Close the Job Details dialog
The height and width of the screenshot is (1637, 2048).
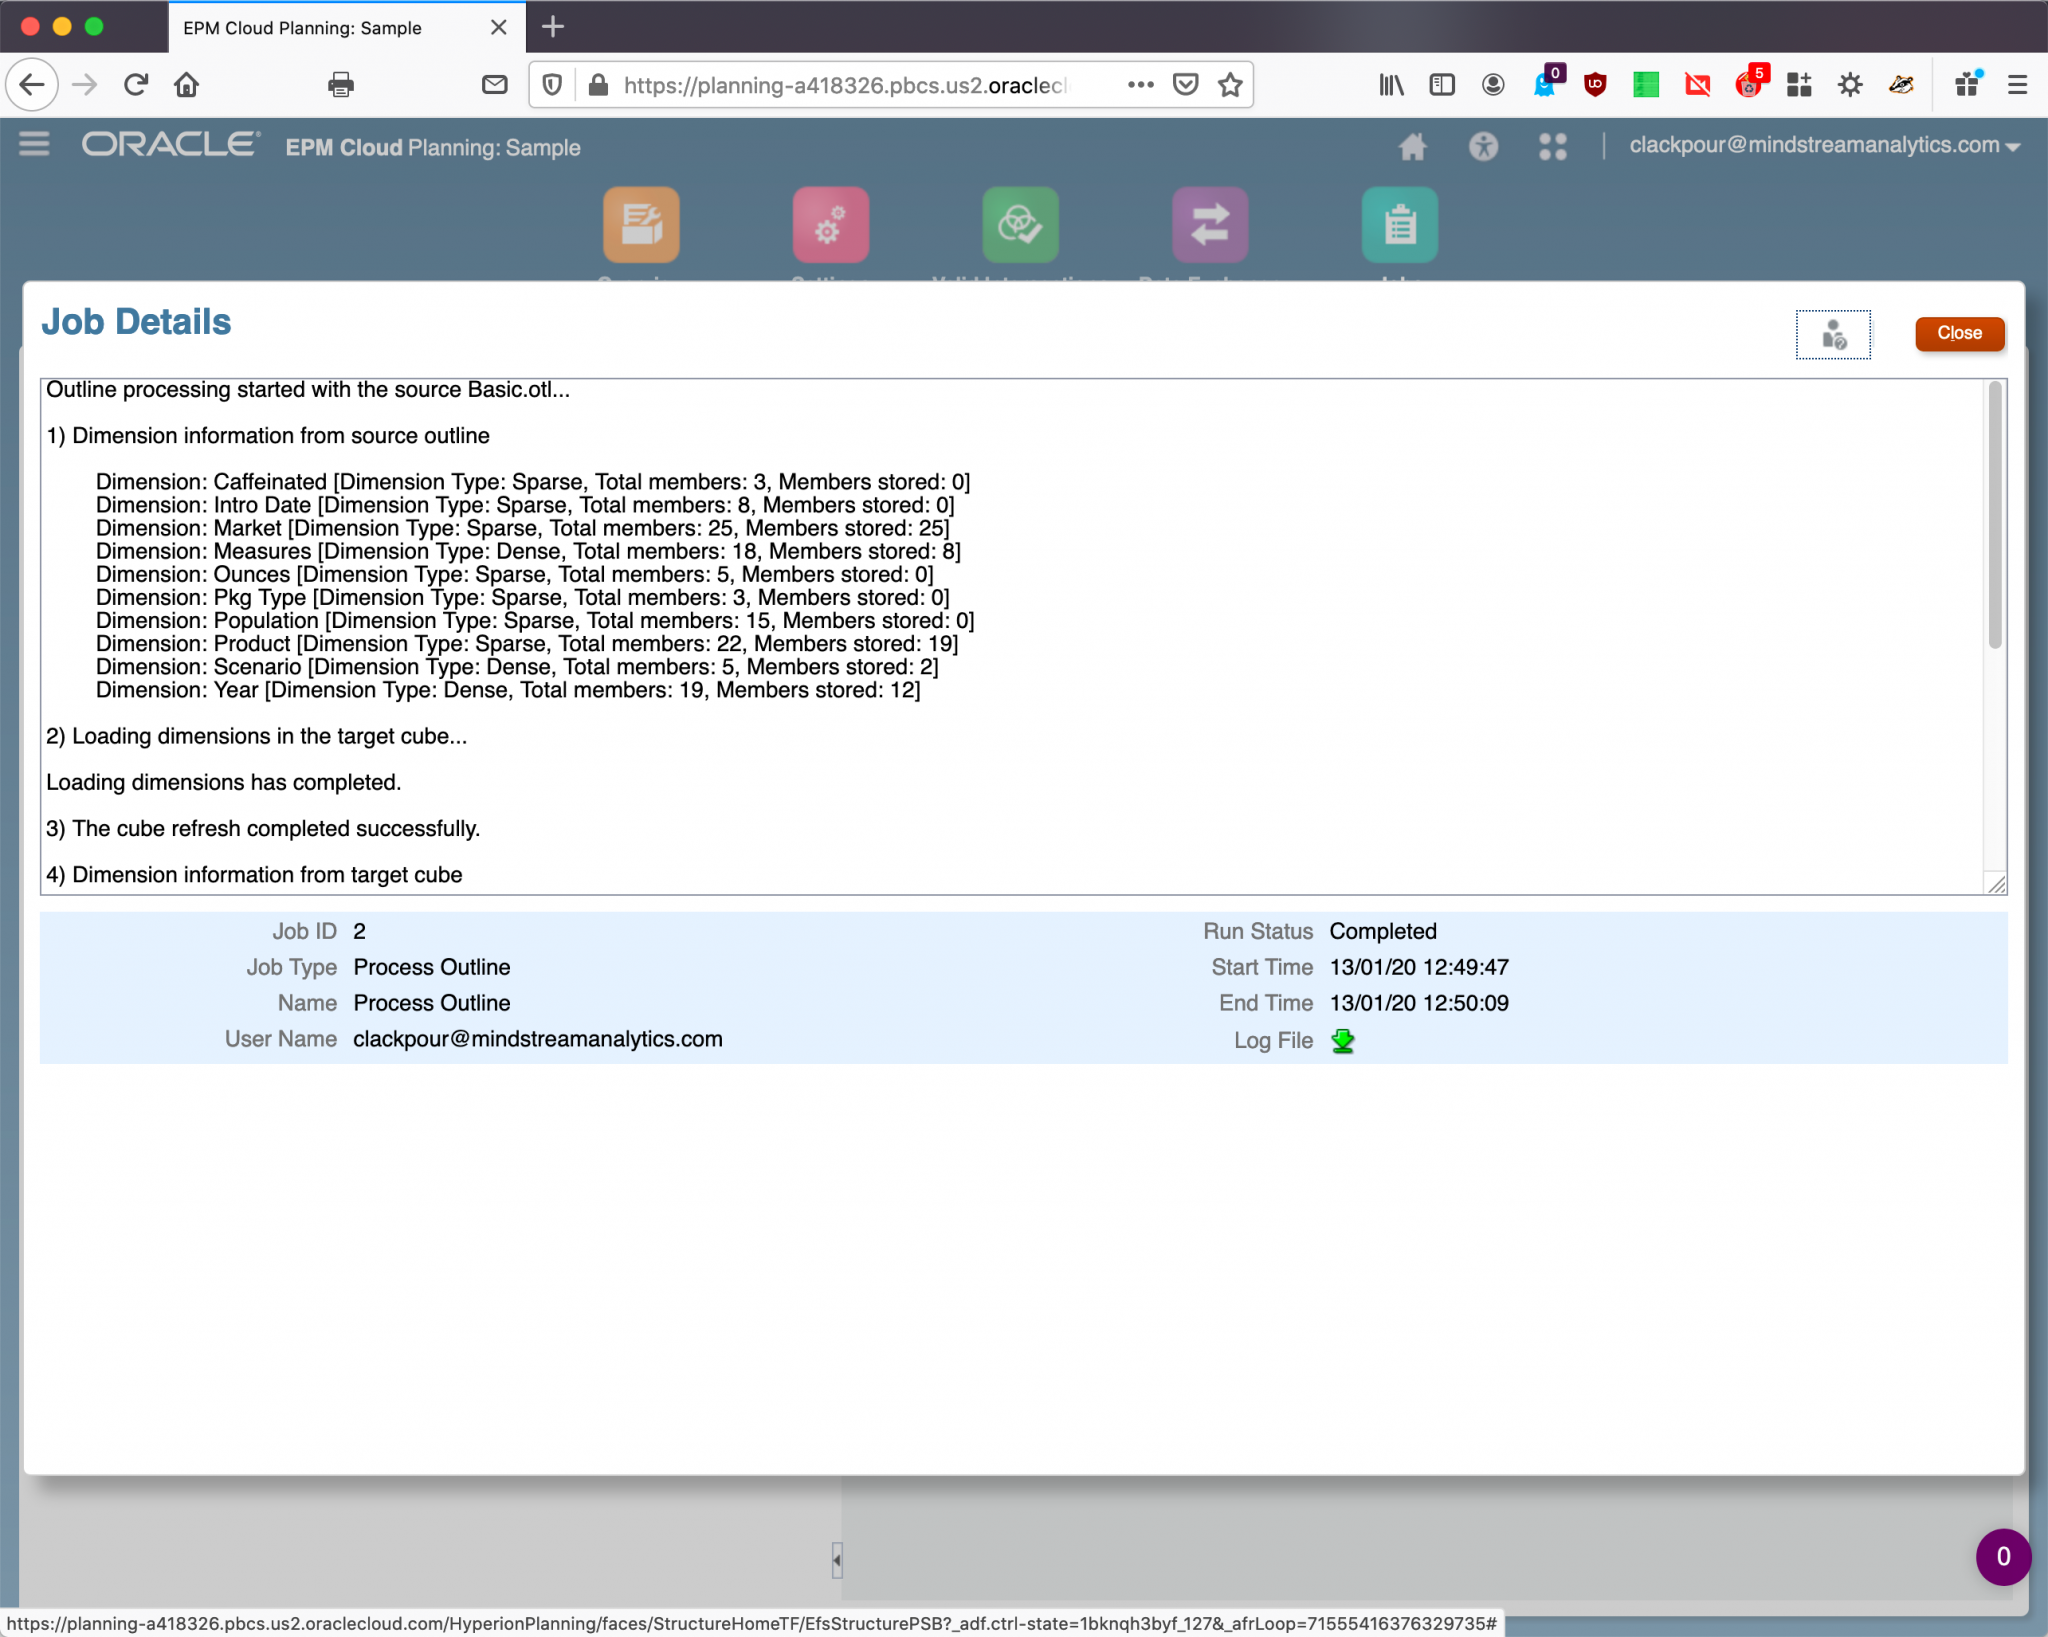tap(1959, 333)
